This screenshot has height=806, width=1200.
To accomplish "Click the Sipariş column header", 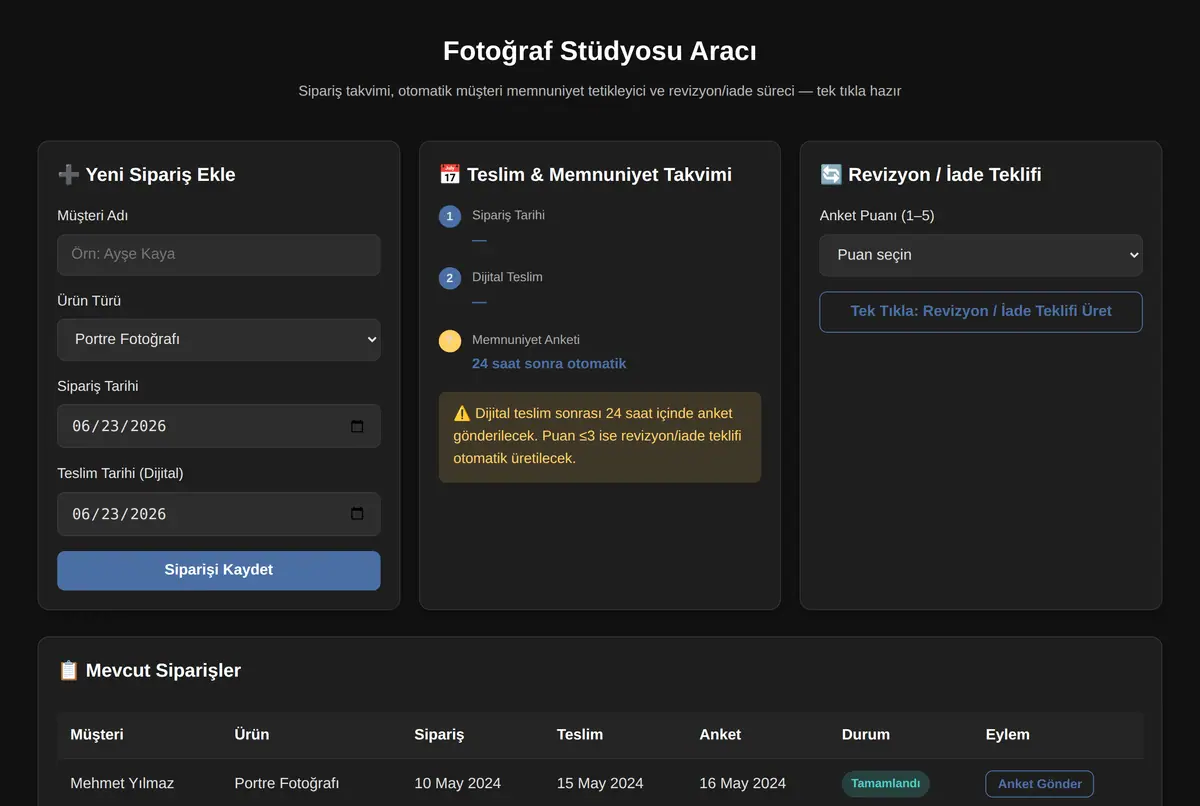I will click(439, 735).
